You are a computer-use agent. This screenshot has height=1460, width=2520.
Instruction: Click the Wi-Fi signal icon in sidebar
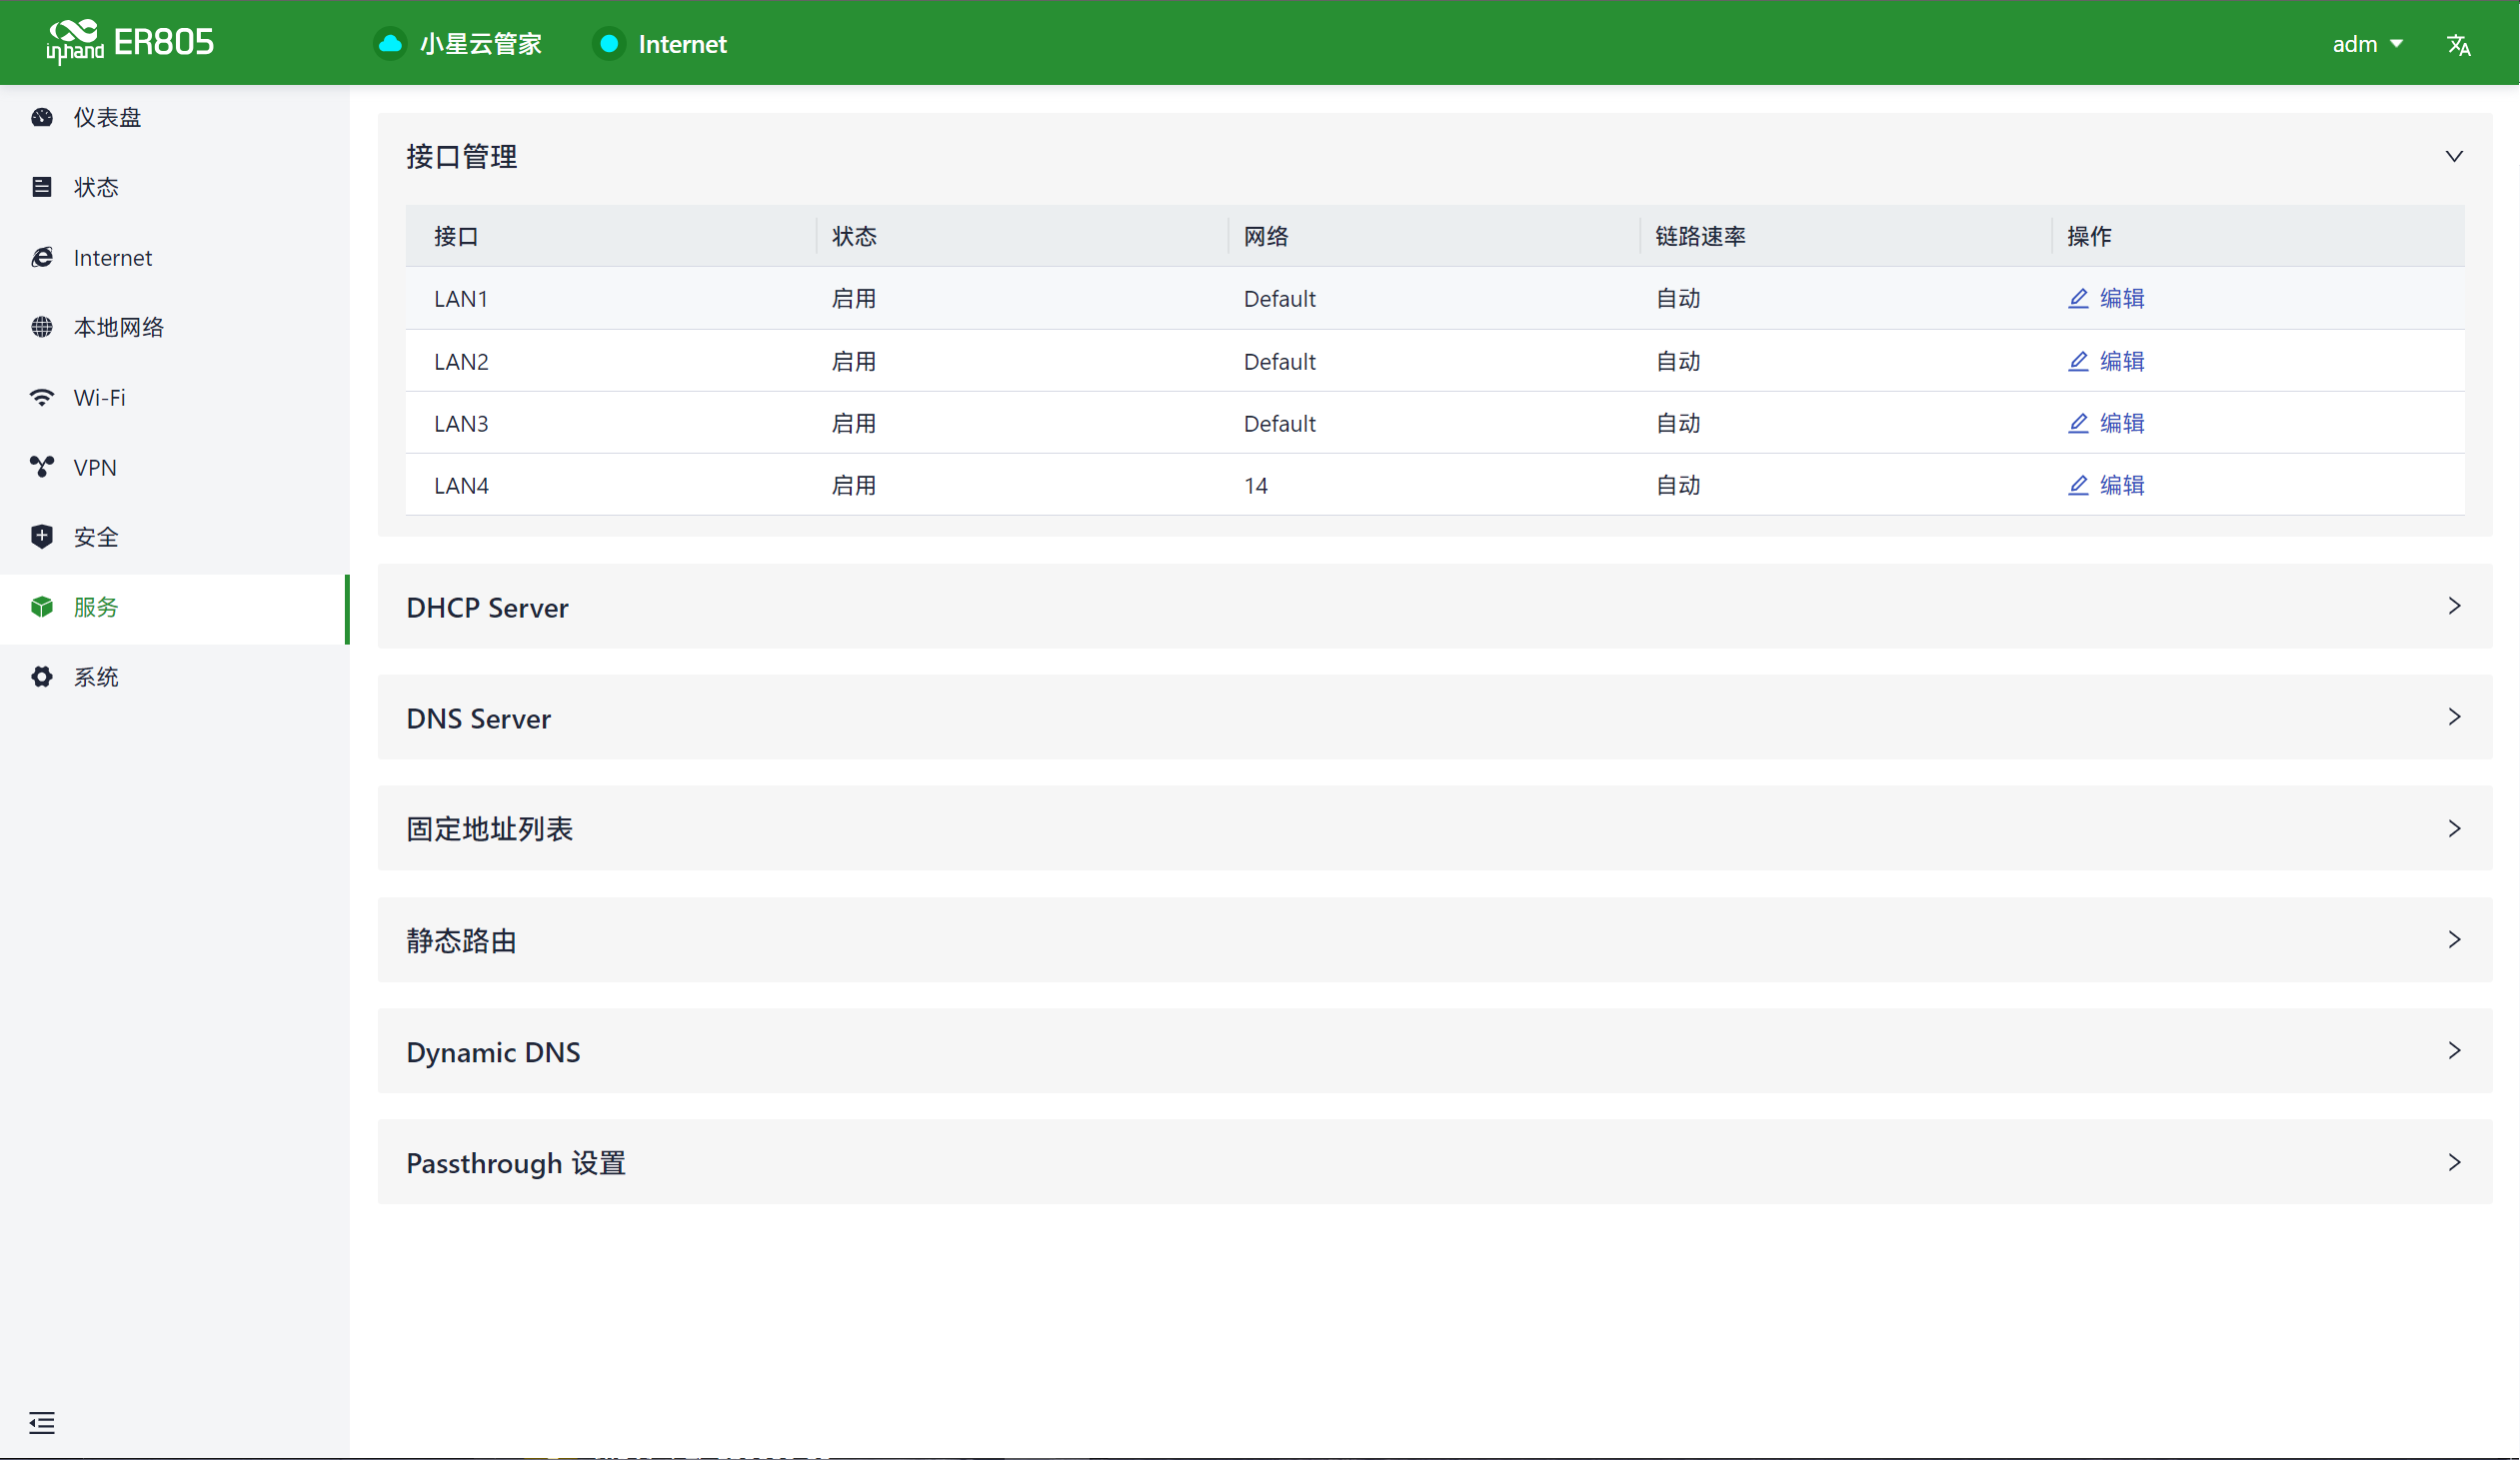point(41,397)
